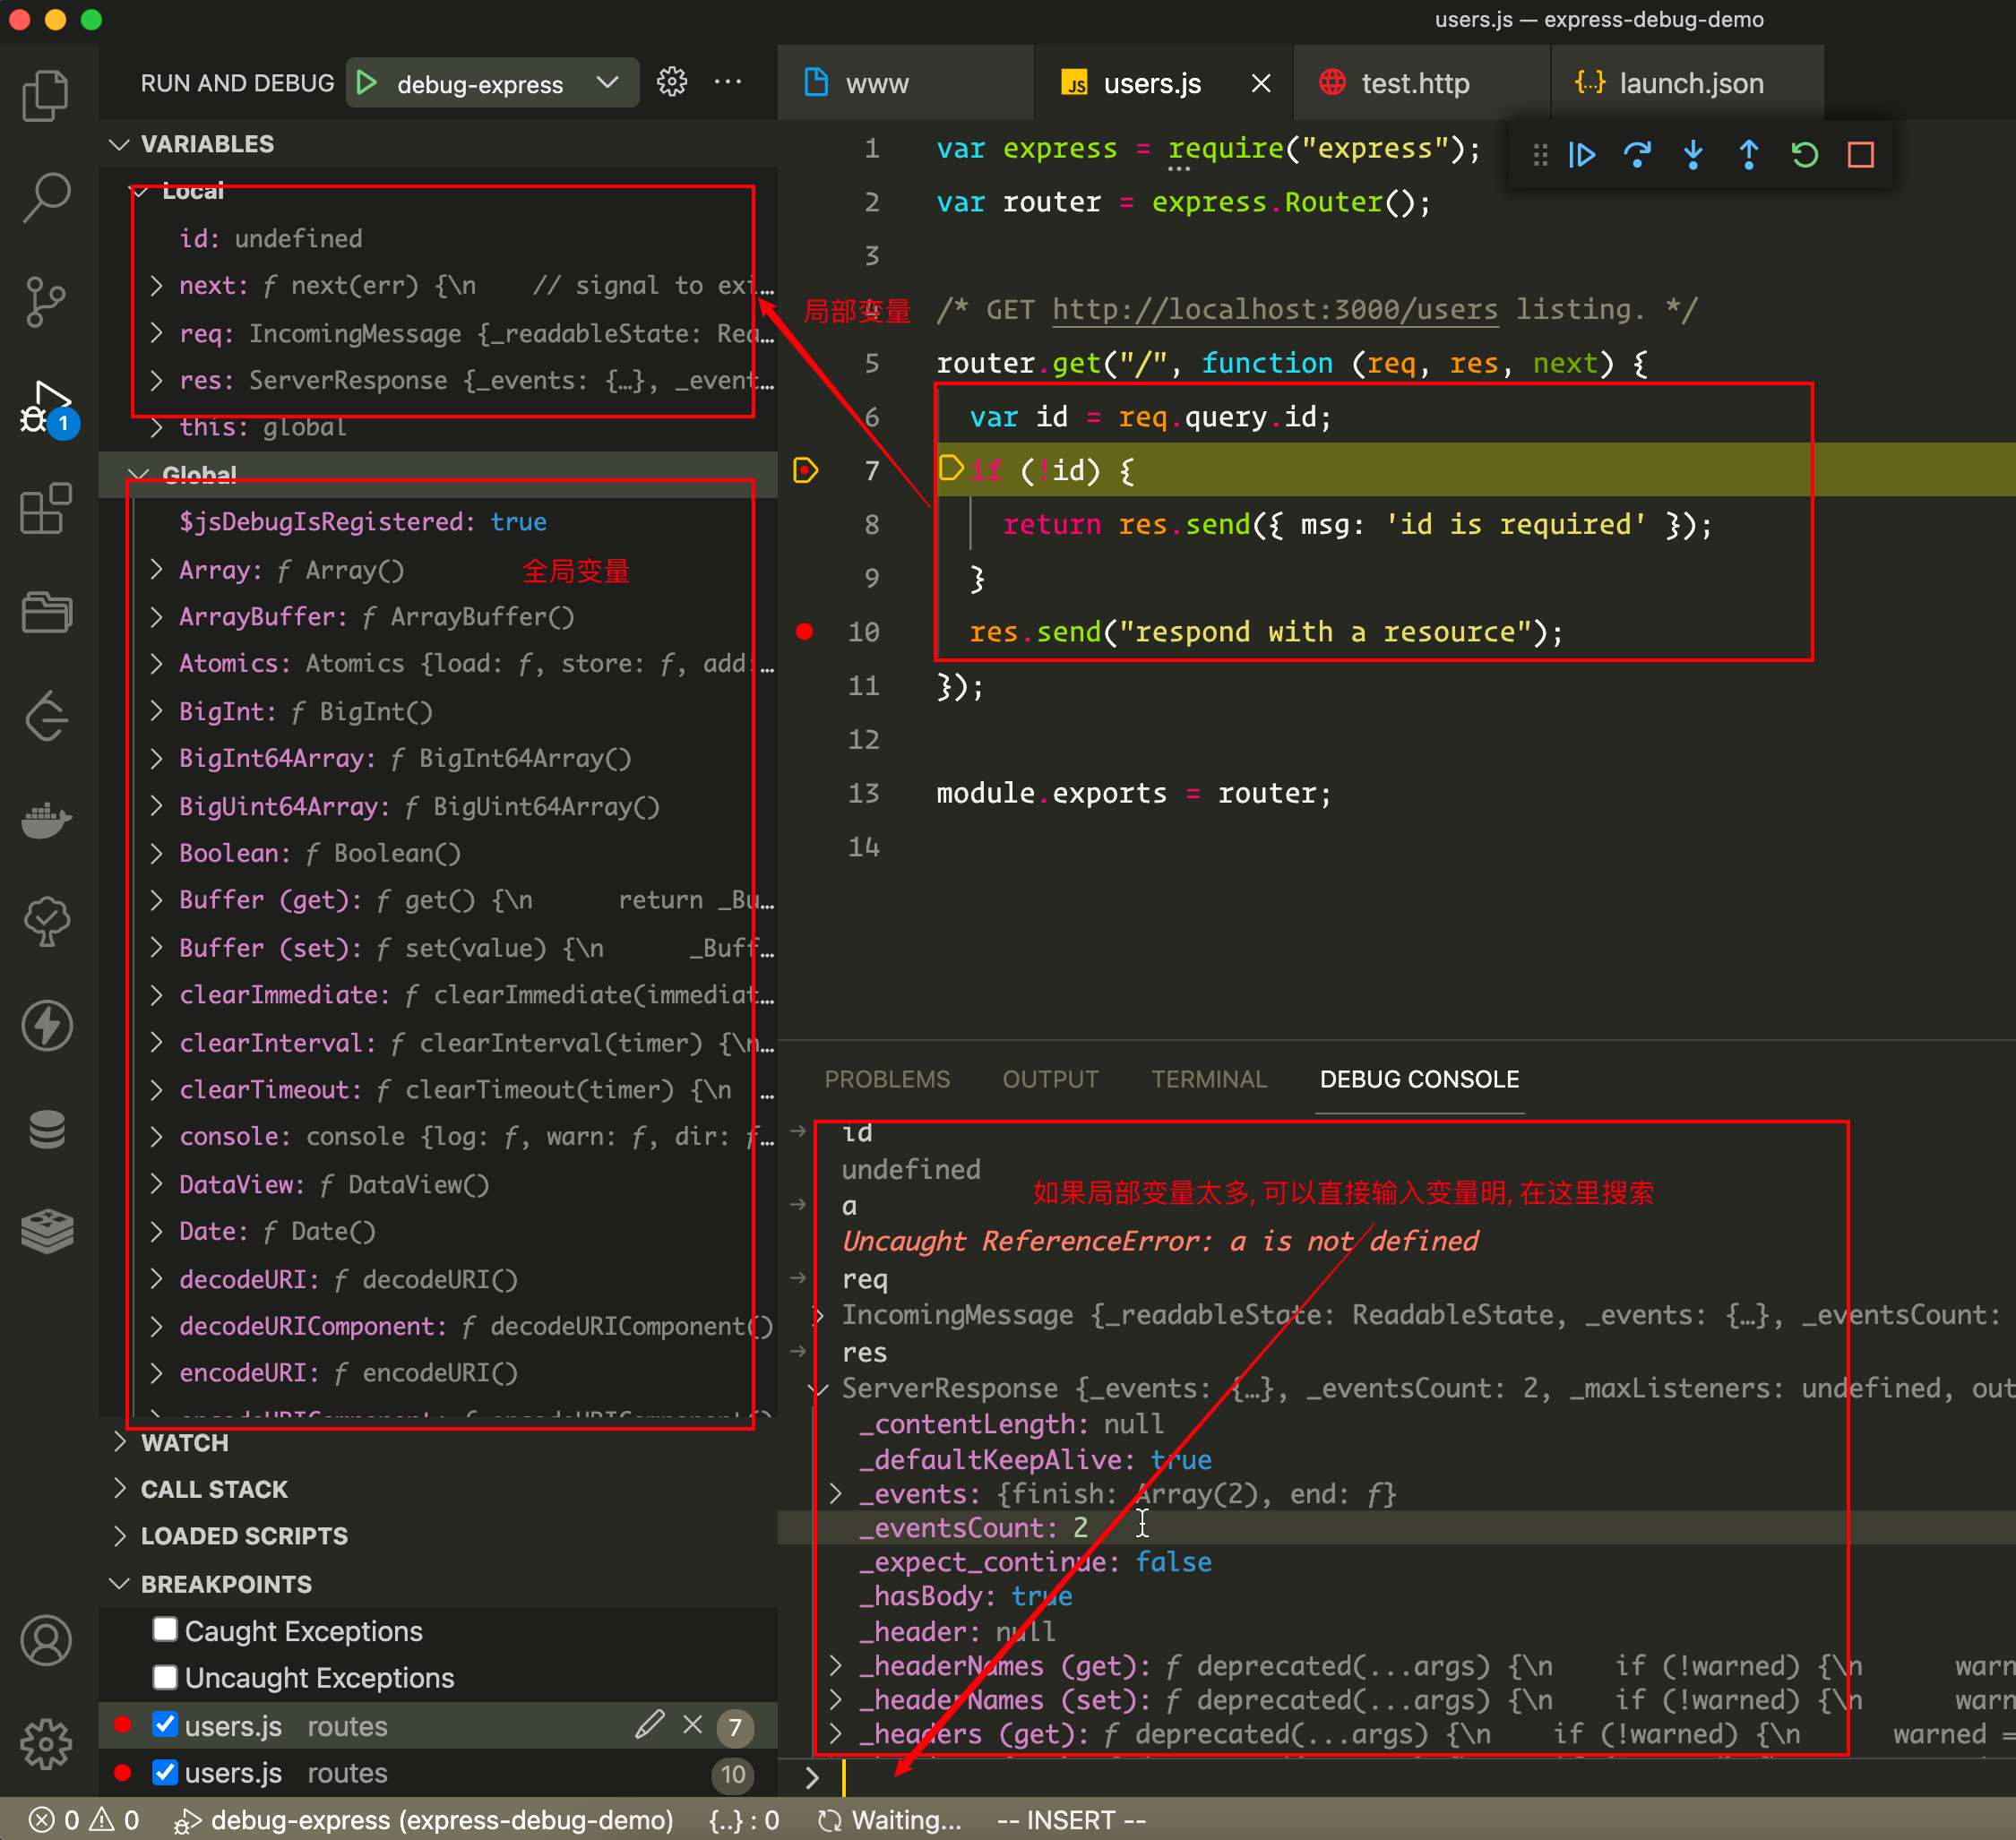Viewport: 2016px width, 1840px height.
Task: Stop debugging with the red square
Action: [x=1860, y=155]
